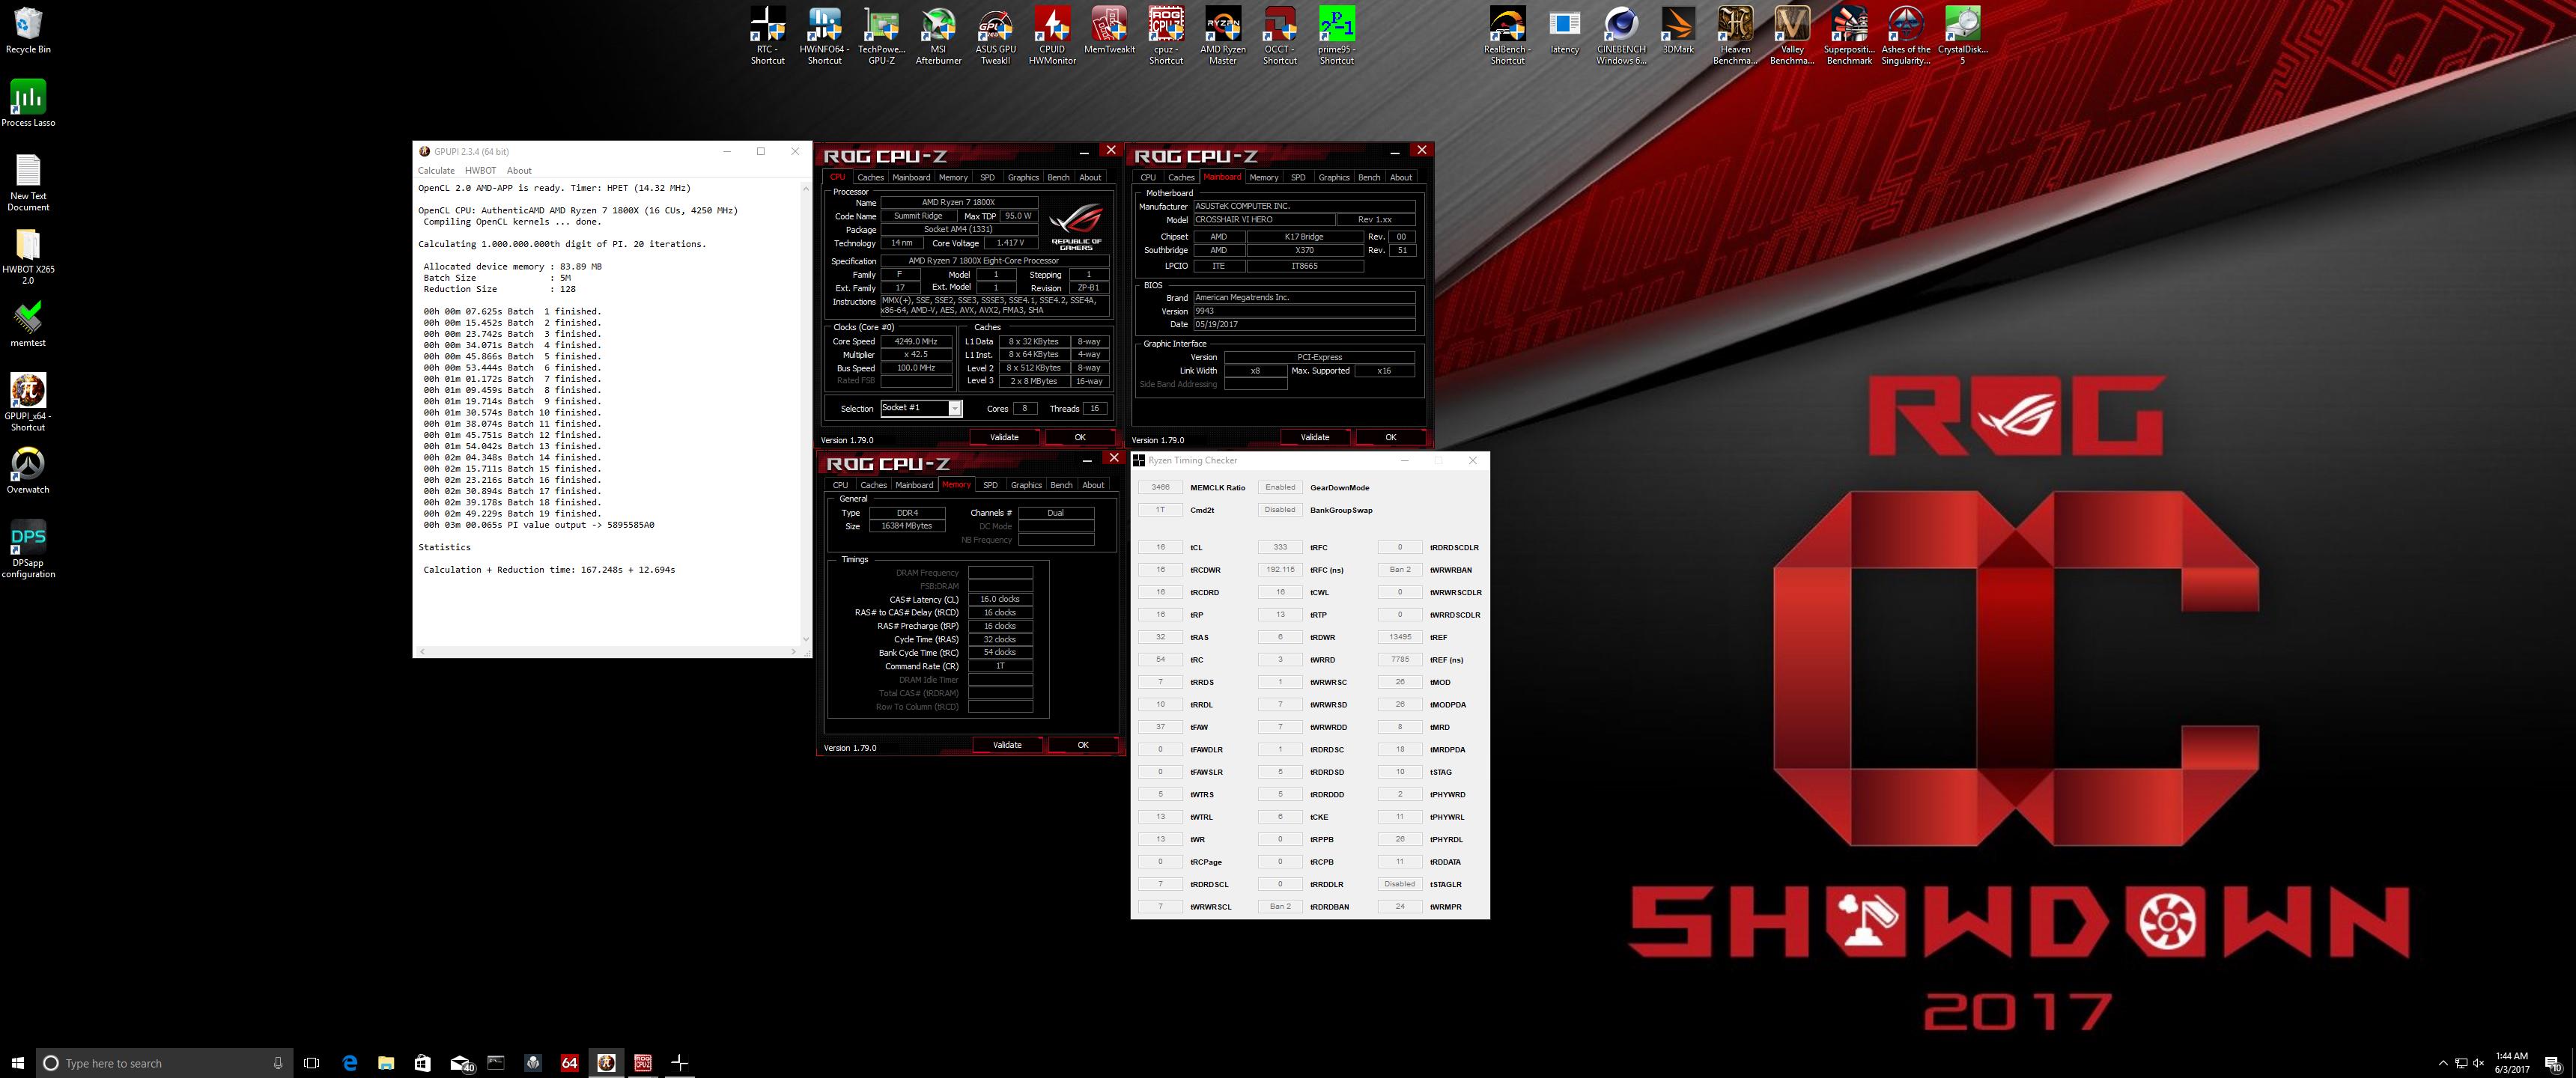Click Validate in the CPU tab window
Image resolution: width=2576 pixels, height=1078 pixels.
click(1004, 437)
